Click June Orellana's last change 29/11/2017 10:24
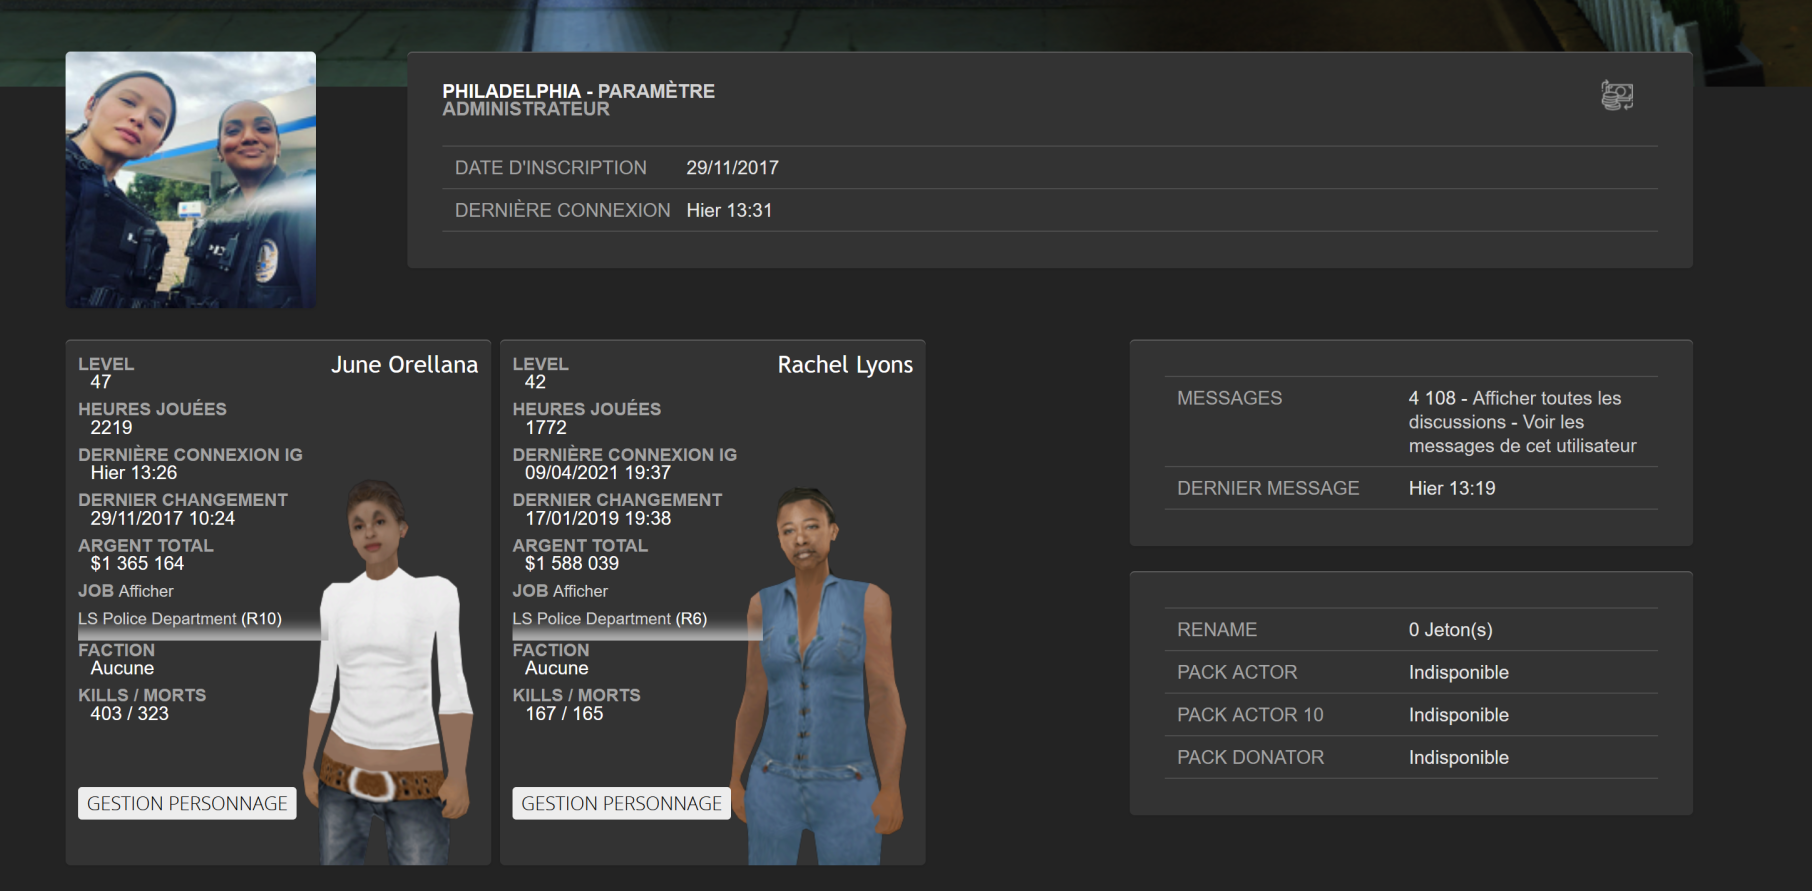1812x891 pixels. point(163,519)
